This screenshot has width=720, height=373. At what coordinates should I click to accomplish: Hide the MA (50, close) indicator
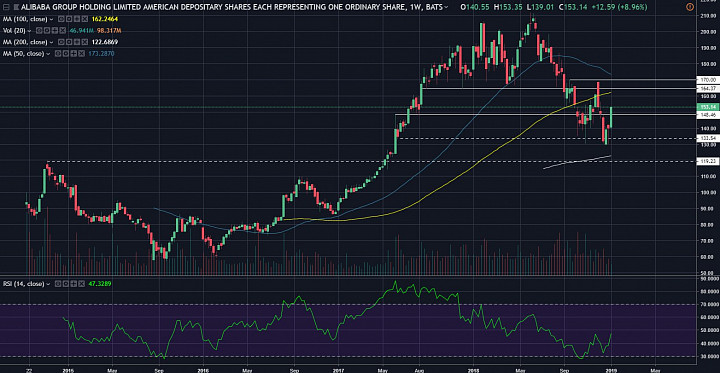pyautogui.click(x=58, y=54)
